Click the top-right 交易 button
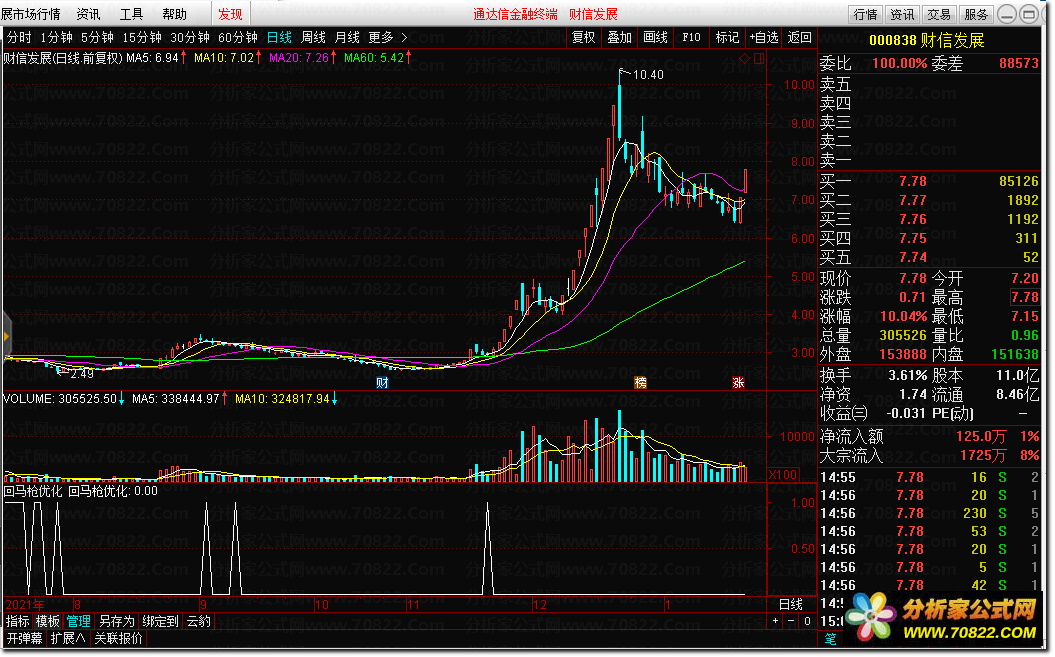1055x657 pixels. 939,14
